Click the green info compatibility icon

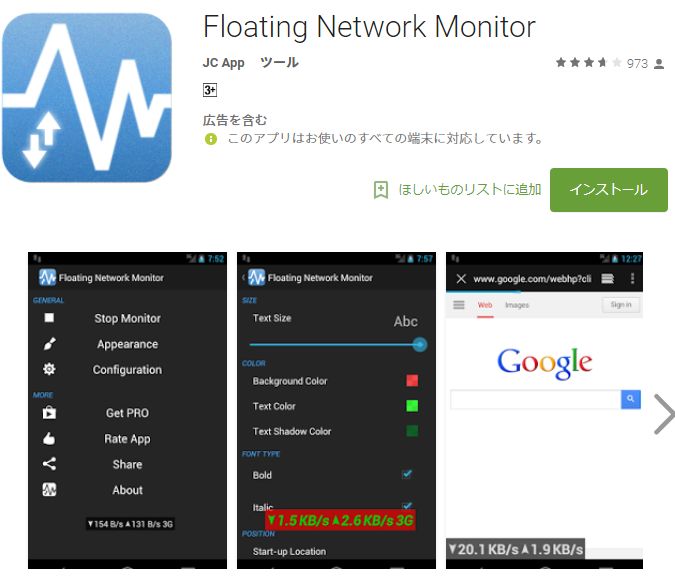pos(211,139)
